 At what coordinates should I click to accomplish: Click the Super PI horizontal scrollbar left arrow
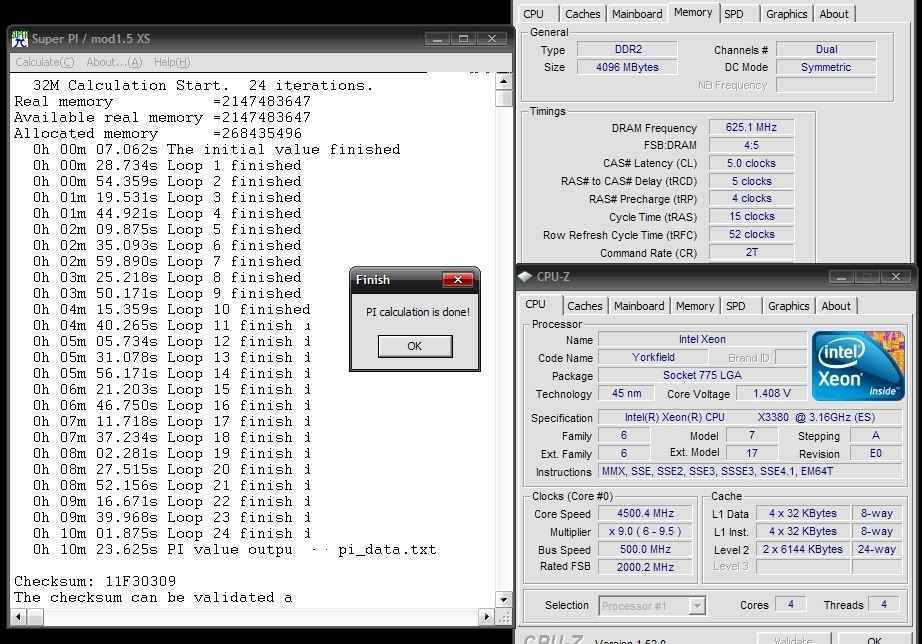tap(18, 616)
